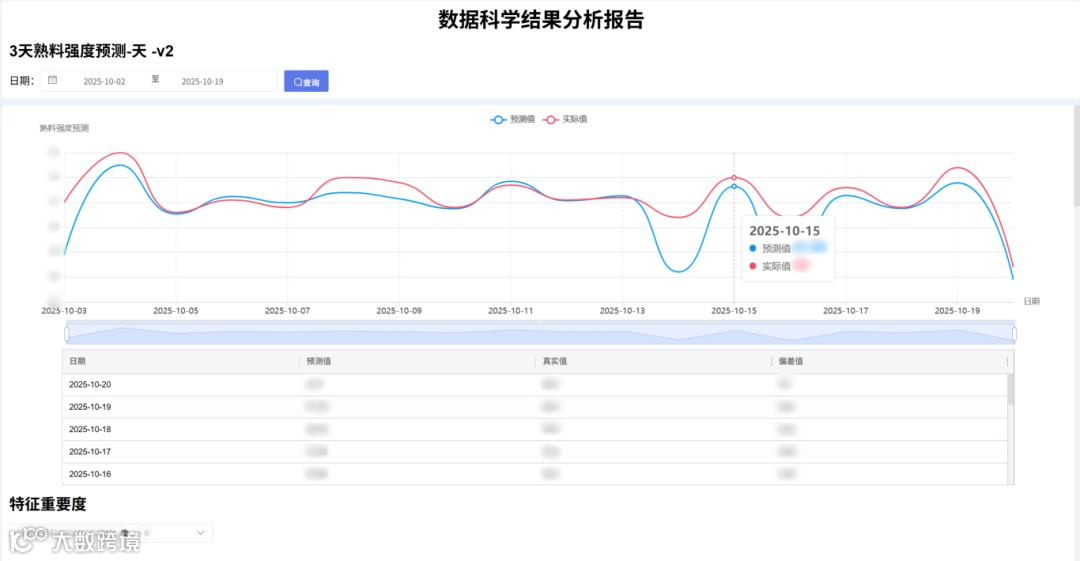The height and width of the screenshot is (561, 1080).
Task: Select the end date field 2025-10-19
Action: coord(202,81)
